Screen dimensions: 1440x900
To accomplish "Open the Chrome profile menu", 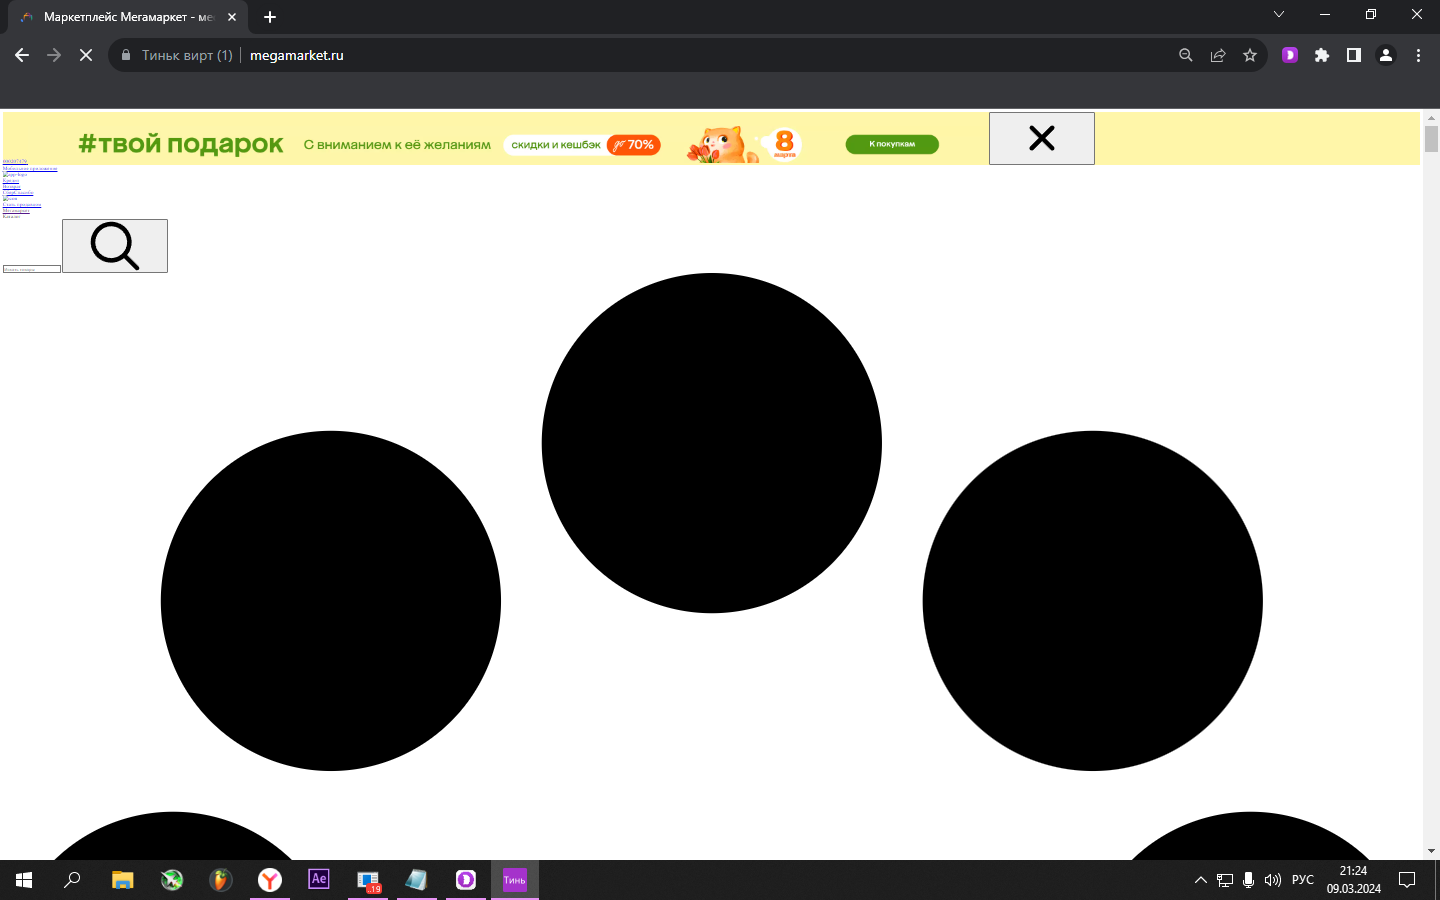I will [1386, 55].
